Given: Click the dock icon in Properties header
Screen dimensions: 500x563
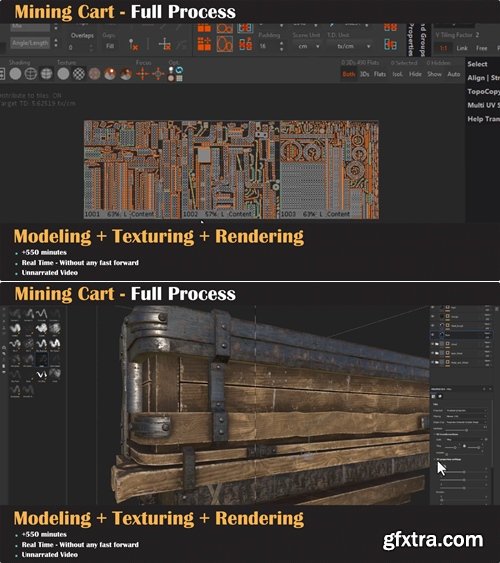Looking at the screenshot, I should click(484, 389).
